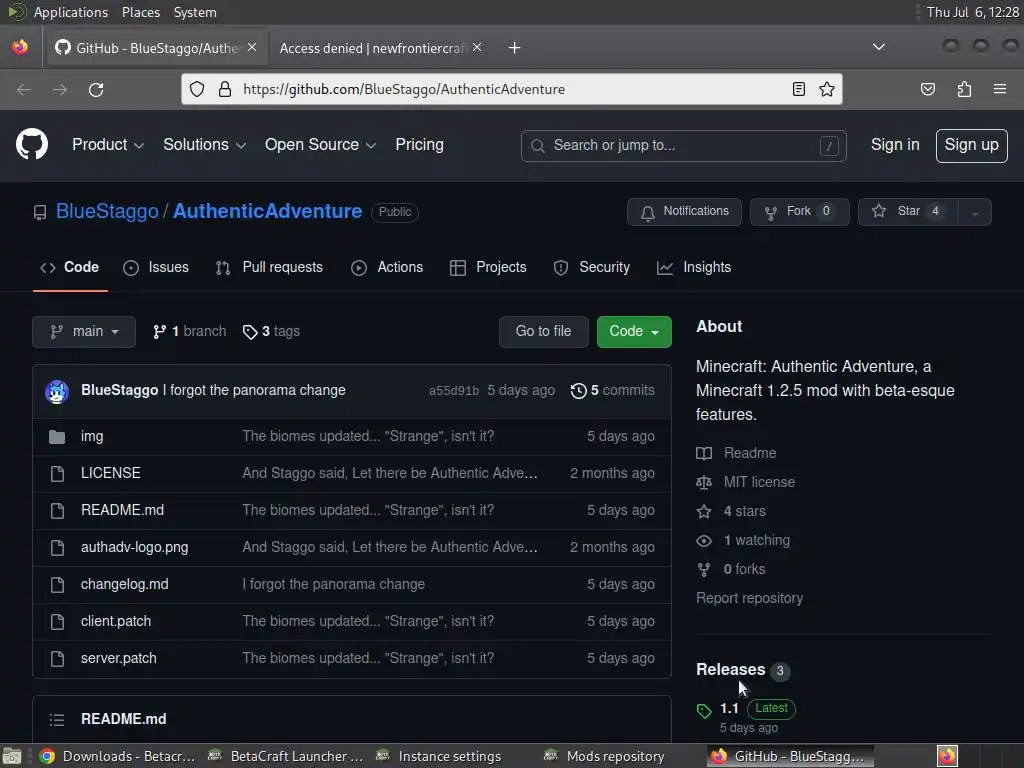Click the Notifications button
1024x768 pixels.
tap(684, 212)
